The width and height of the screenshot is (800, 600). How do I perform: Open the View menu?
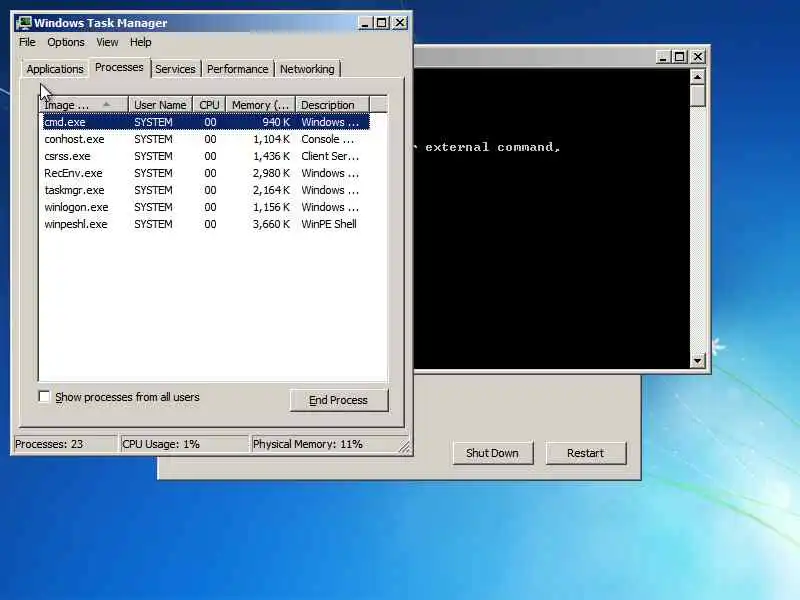(107, 42)
